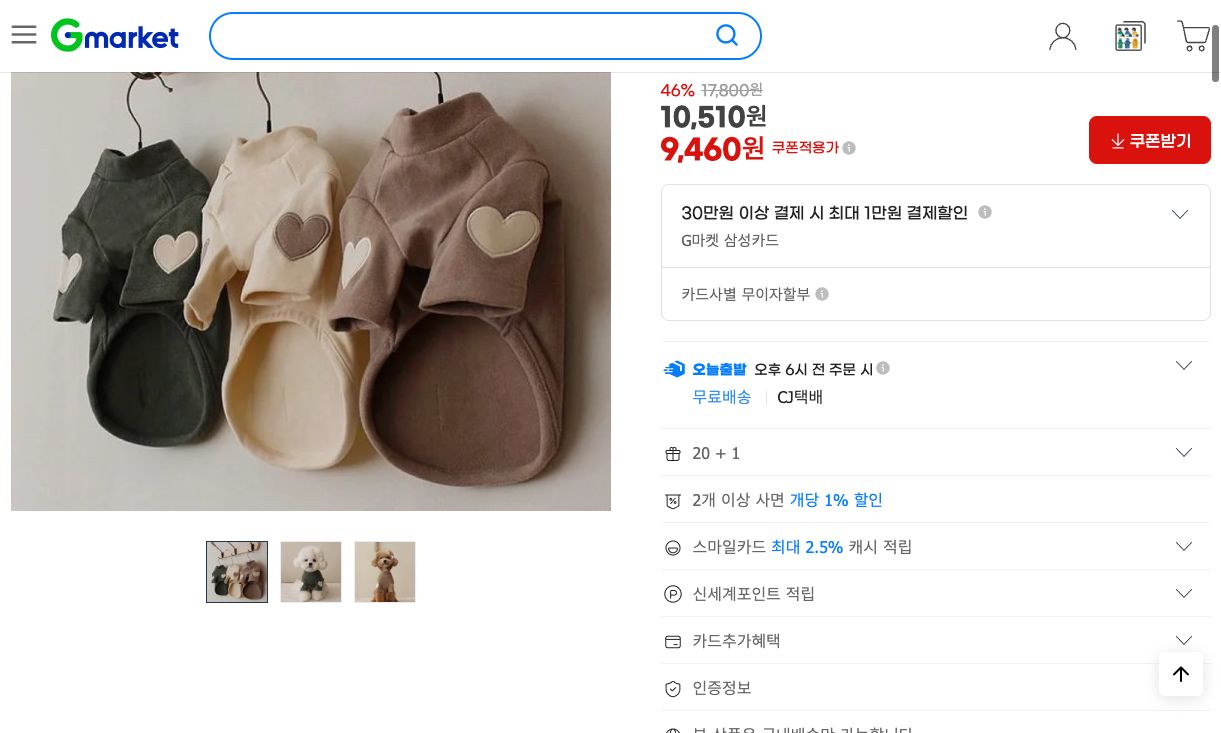Open the 무료배송 link
The width and height of the screenshot is (1221, 733).
(x=722, y=397)
